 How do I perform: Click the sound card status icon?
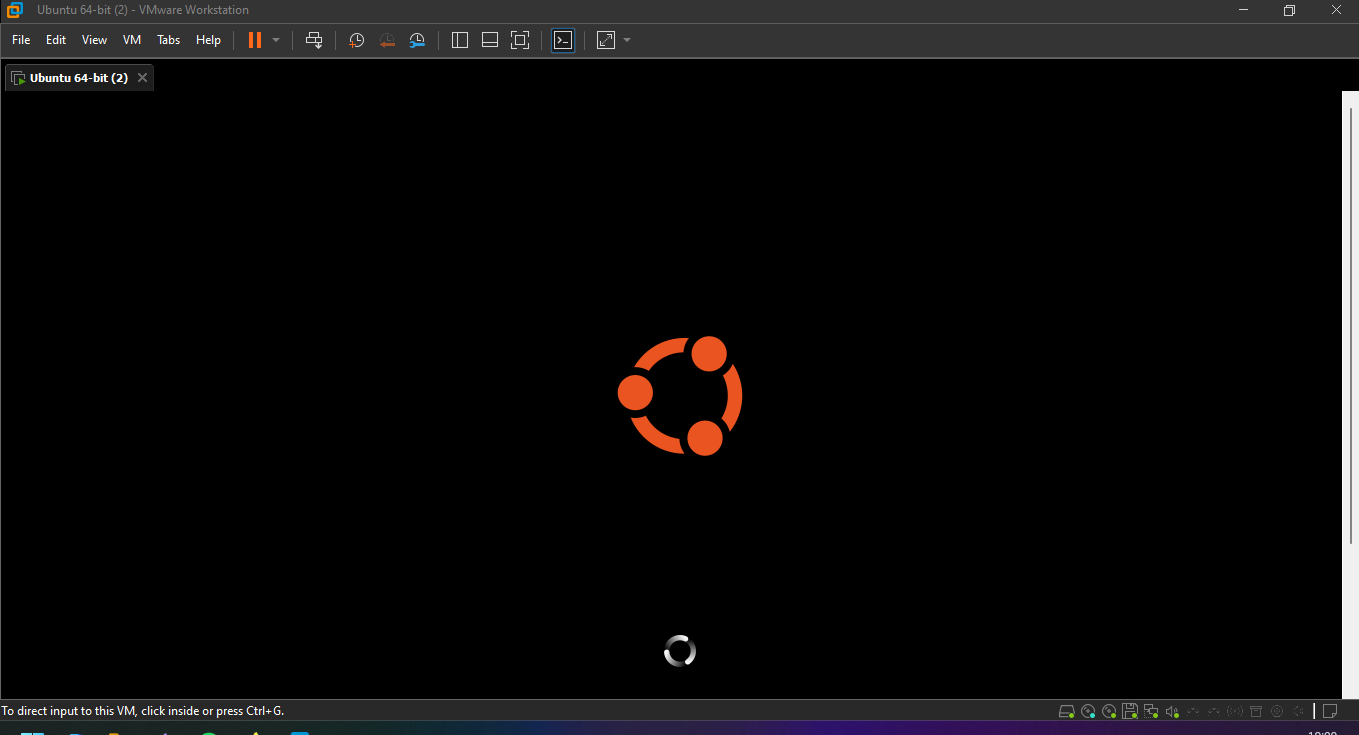[x=1172, y=711]
